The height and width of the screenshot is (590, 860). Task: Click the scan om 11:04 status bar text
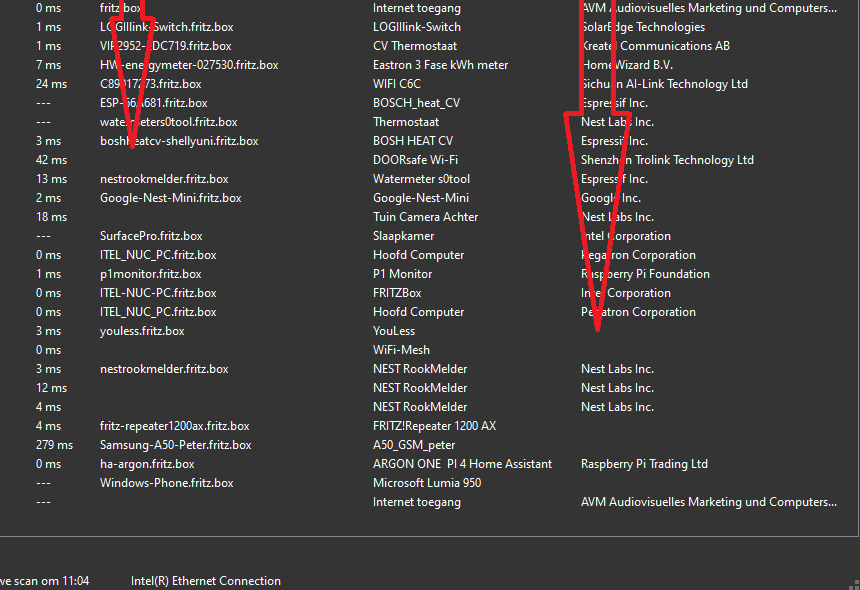pyautogui.click(x=52, y=581)
